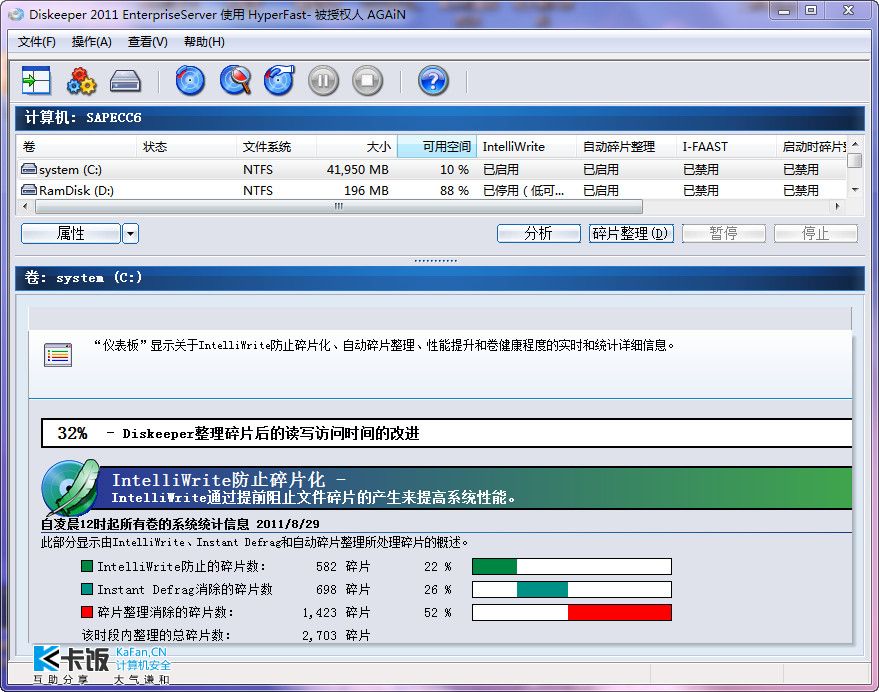Click the volume list horizontal scrollbar thumb
Screen dimensions: 879x692
(x=339, y=206)
